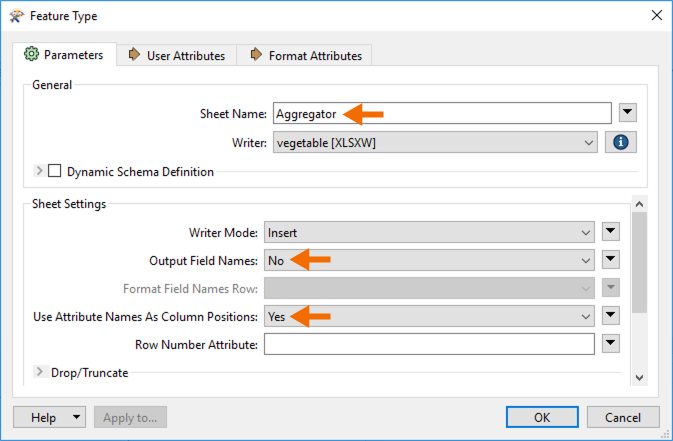This screenshot has width=673, height=441.
Task: Click the writer info icon button
Action: click(621, 142)
